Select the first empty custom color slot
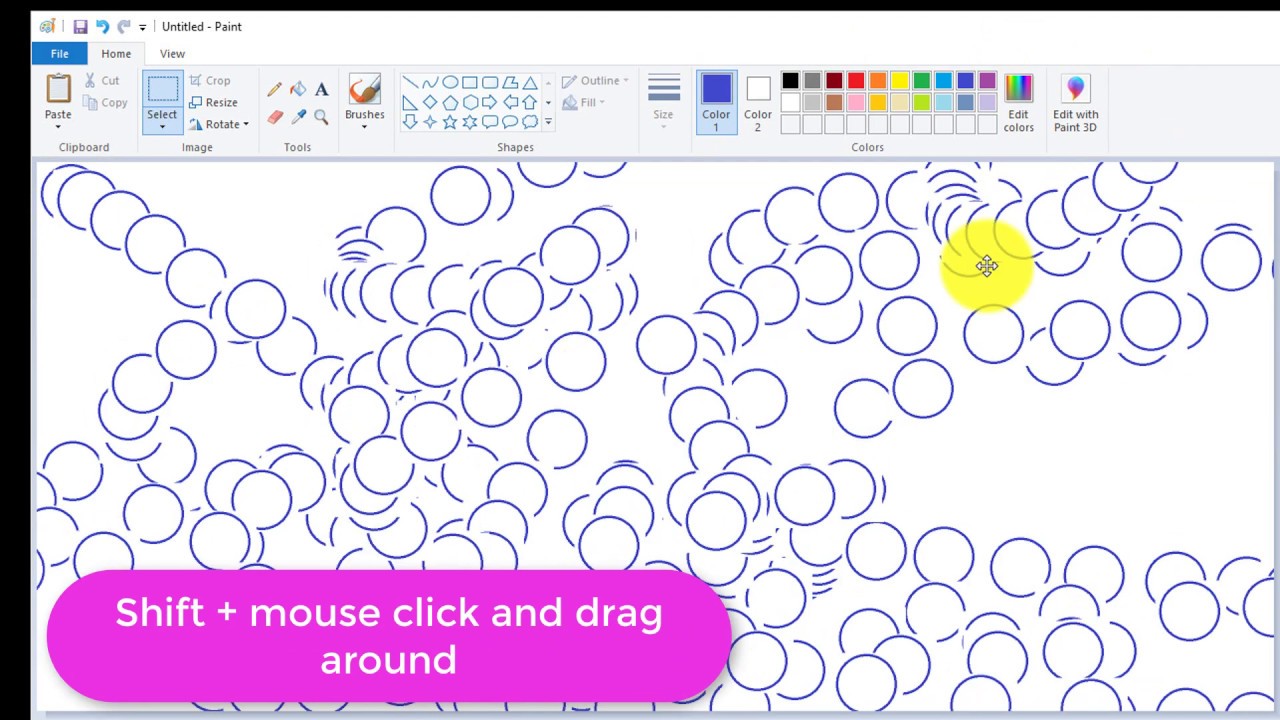The width and height of the screenshot is (1280, 720). (x=790, y=124)
